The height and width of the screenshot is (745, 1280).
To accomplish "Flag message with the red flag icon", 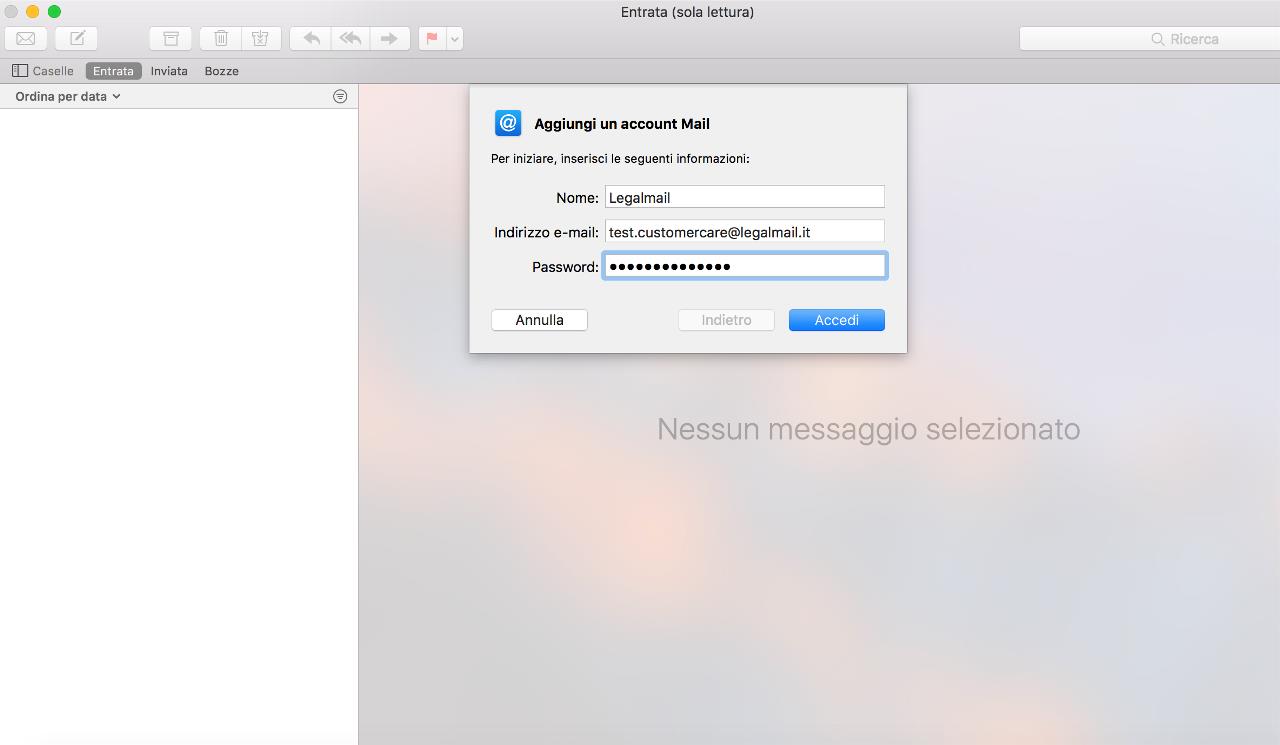I will point(432,39).
